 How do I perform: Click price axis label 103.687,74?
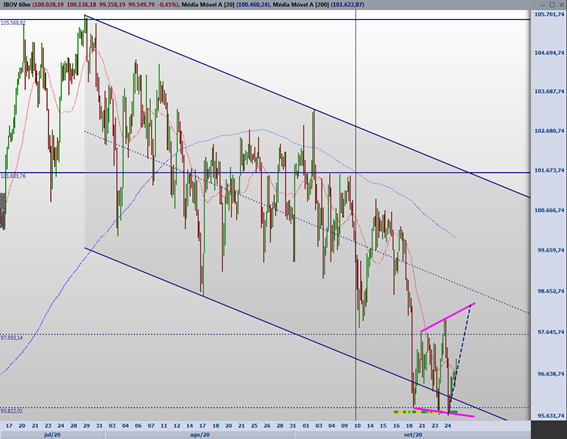pyautogui.click(x=549, y=91)
